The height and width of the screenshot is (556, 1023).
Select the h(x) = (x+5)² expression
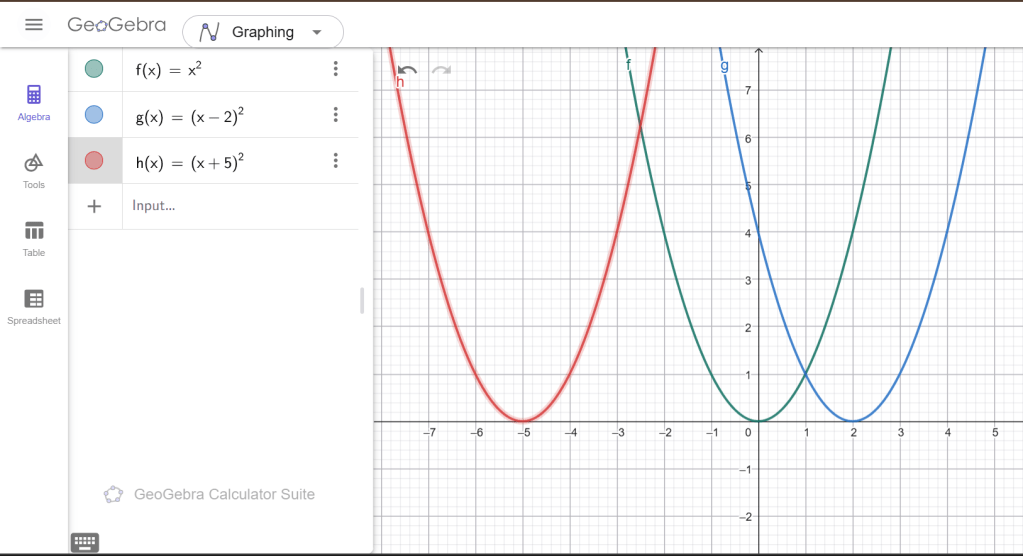(190, 162)
